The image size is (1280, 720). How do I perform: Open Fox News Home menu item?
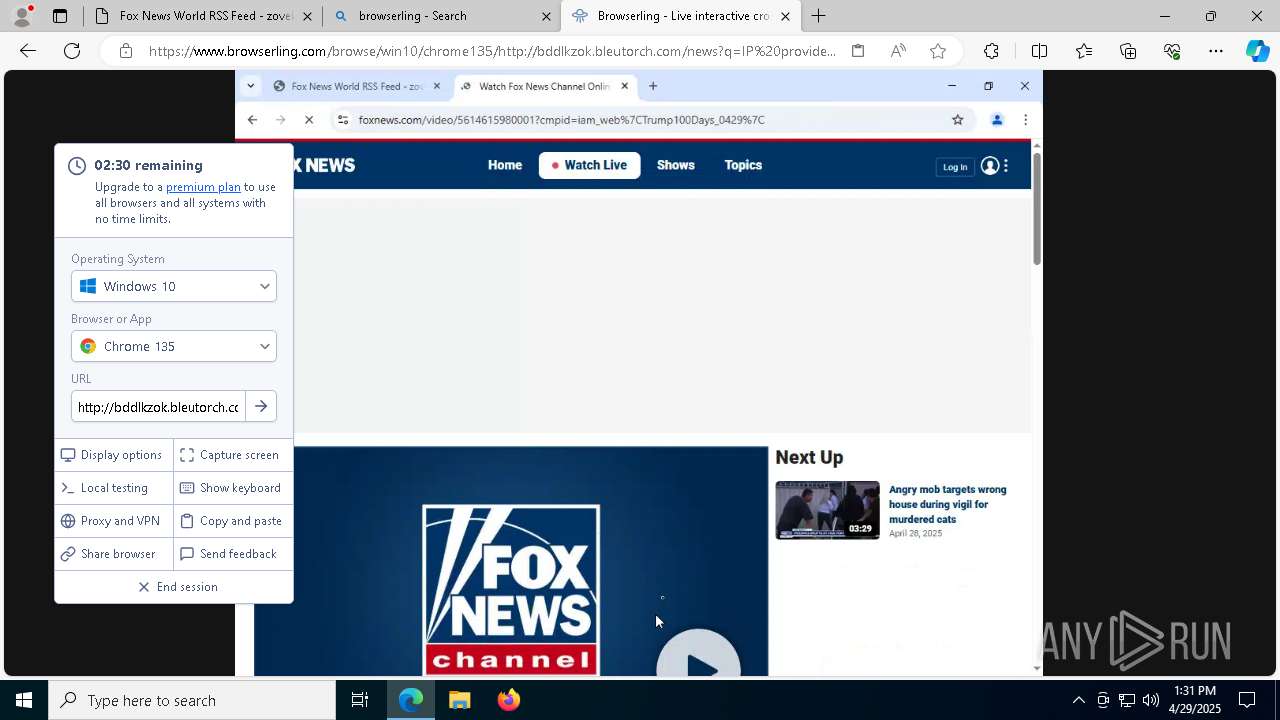[505, 165]
